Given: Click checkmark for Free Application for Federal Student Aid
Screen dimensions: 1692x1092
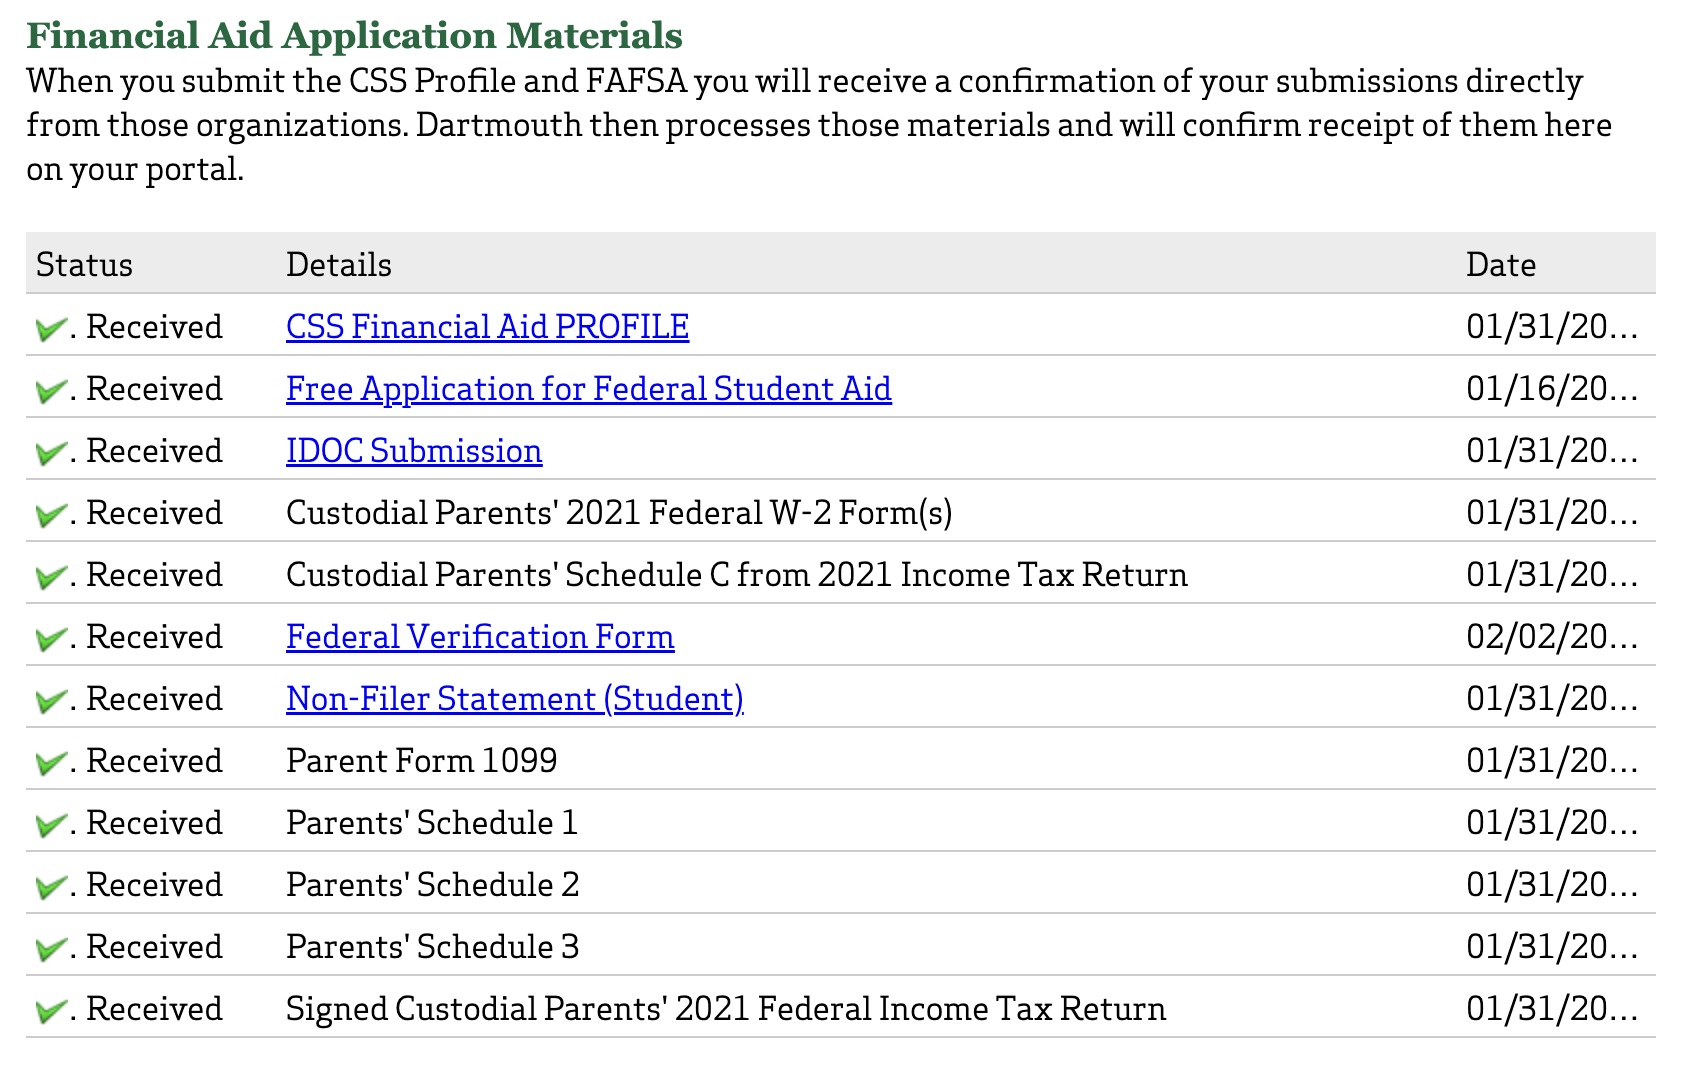Looking at the screenshot, I should (50, 390).
